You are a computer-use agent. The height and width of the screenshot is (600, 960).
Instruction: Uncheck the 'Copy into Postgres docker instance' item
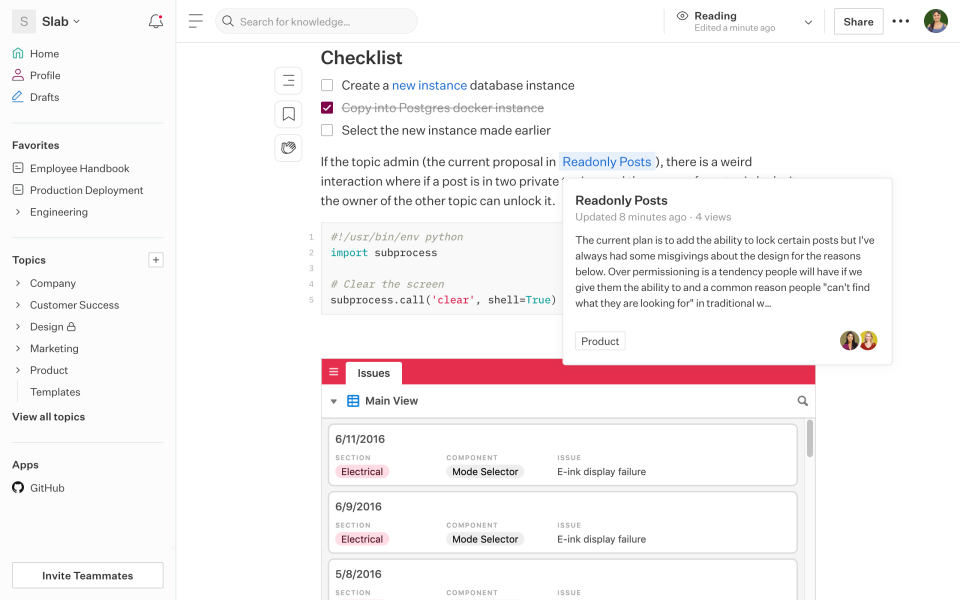click(x=326, y=107)
